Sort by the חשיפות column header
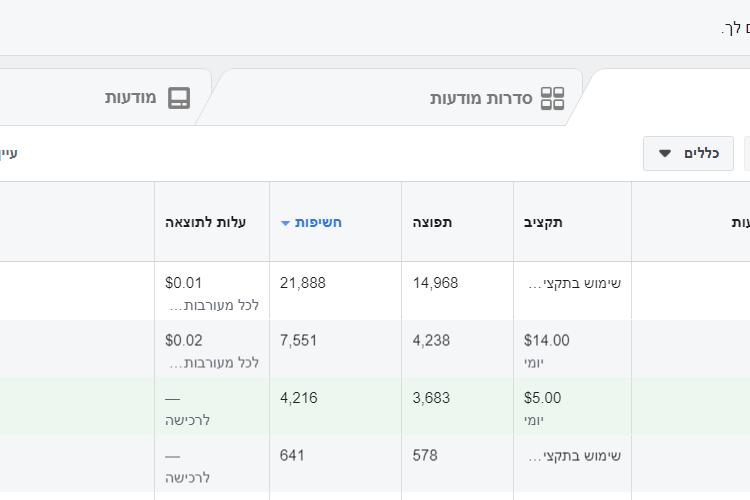 (318, 222)
